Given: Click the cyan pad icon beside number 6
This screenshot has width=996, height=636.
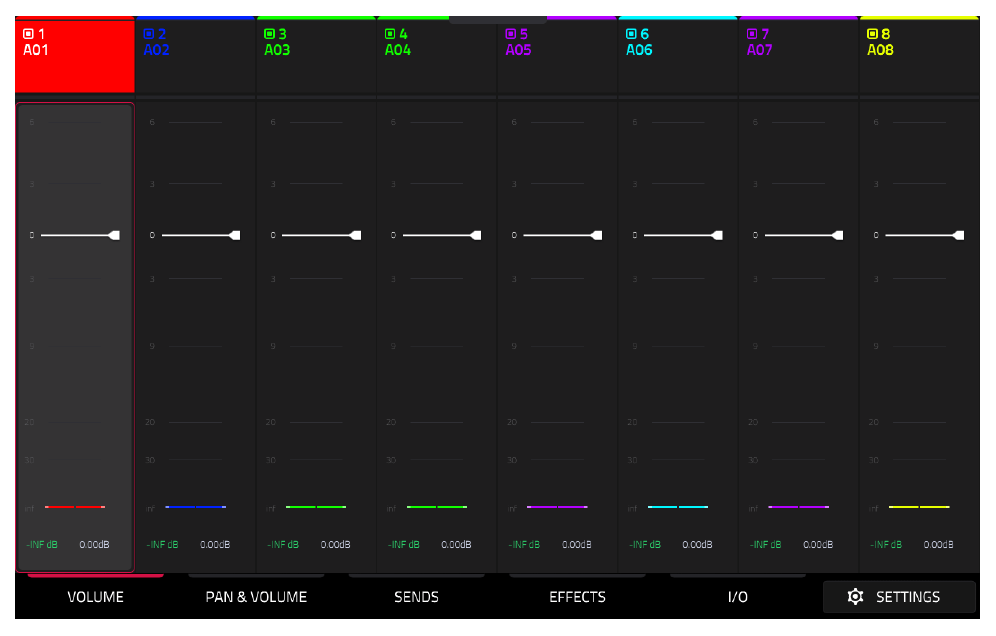Looking at the screenshot, I should (631, 34).
